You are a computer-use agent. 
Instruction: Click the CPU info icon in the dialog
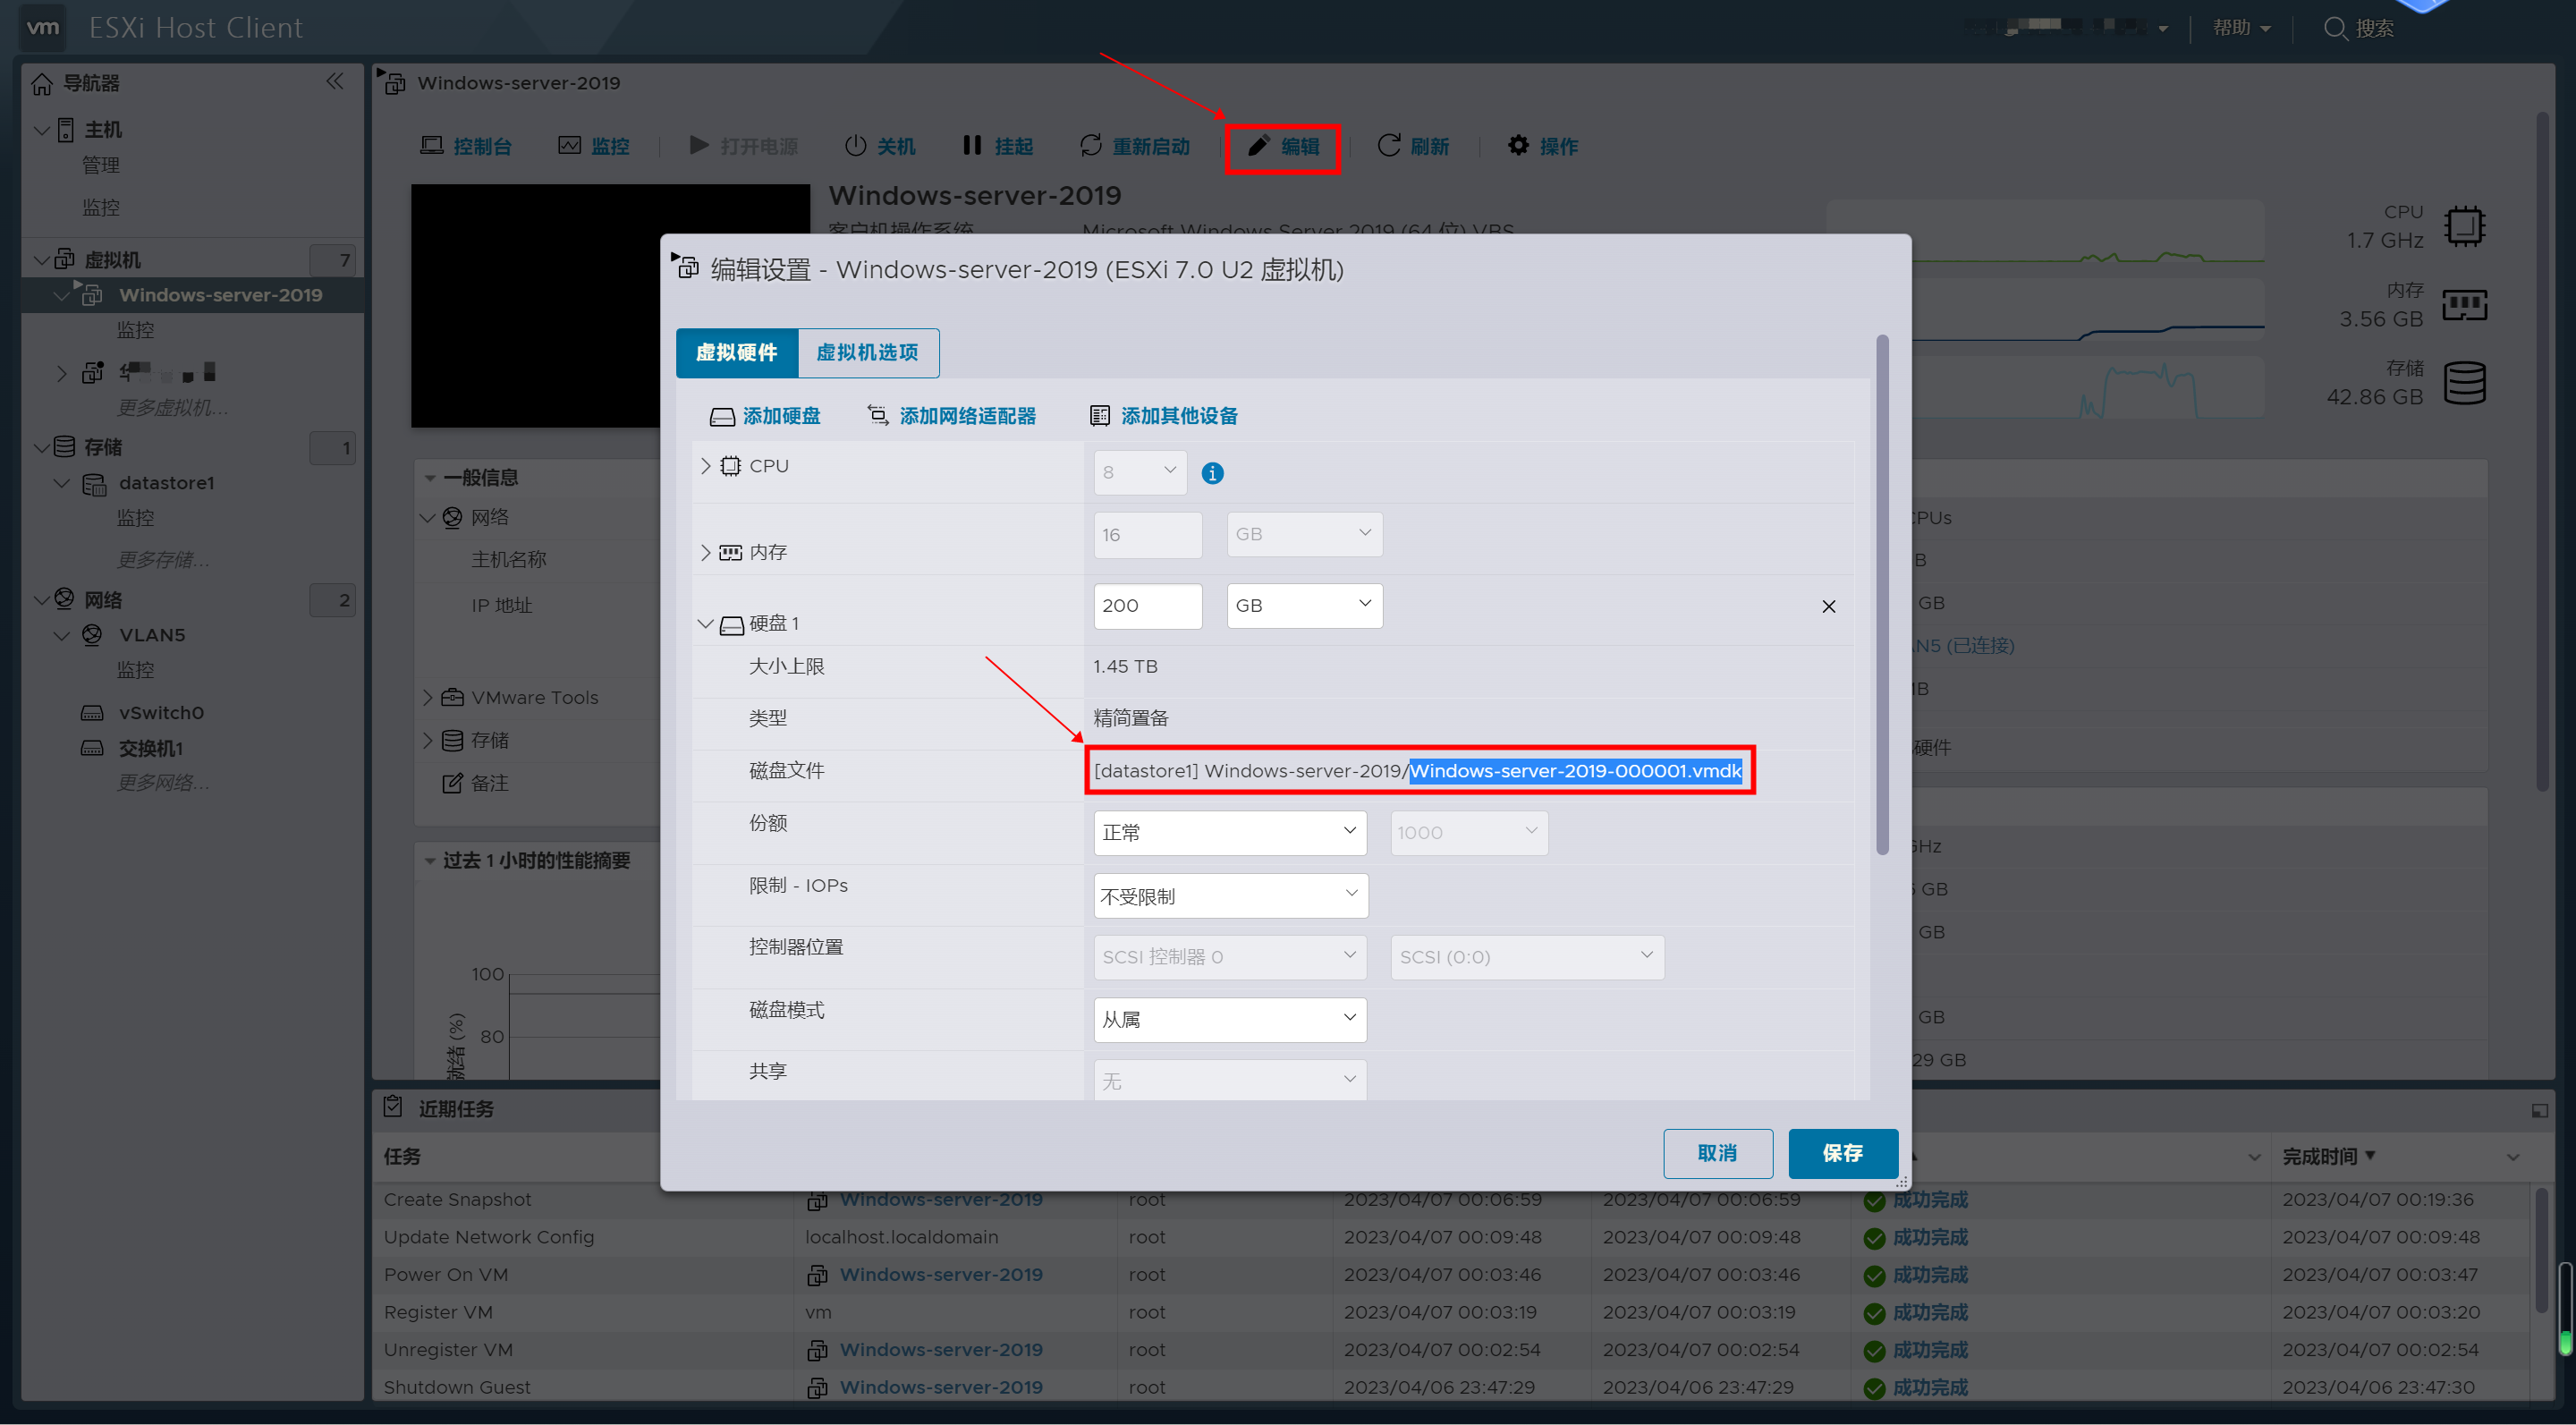pos(1212,473)
